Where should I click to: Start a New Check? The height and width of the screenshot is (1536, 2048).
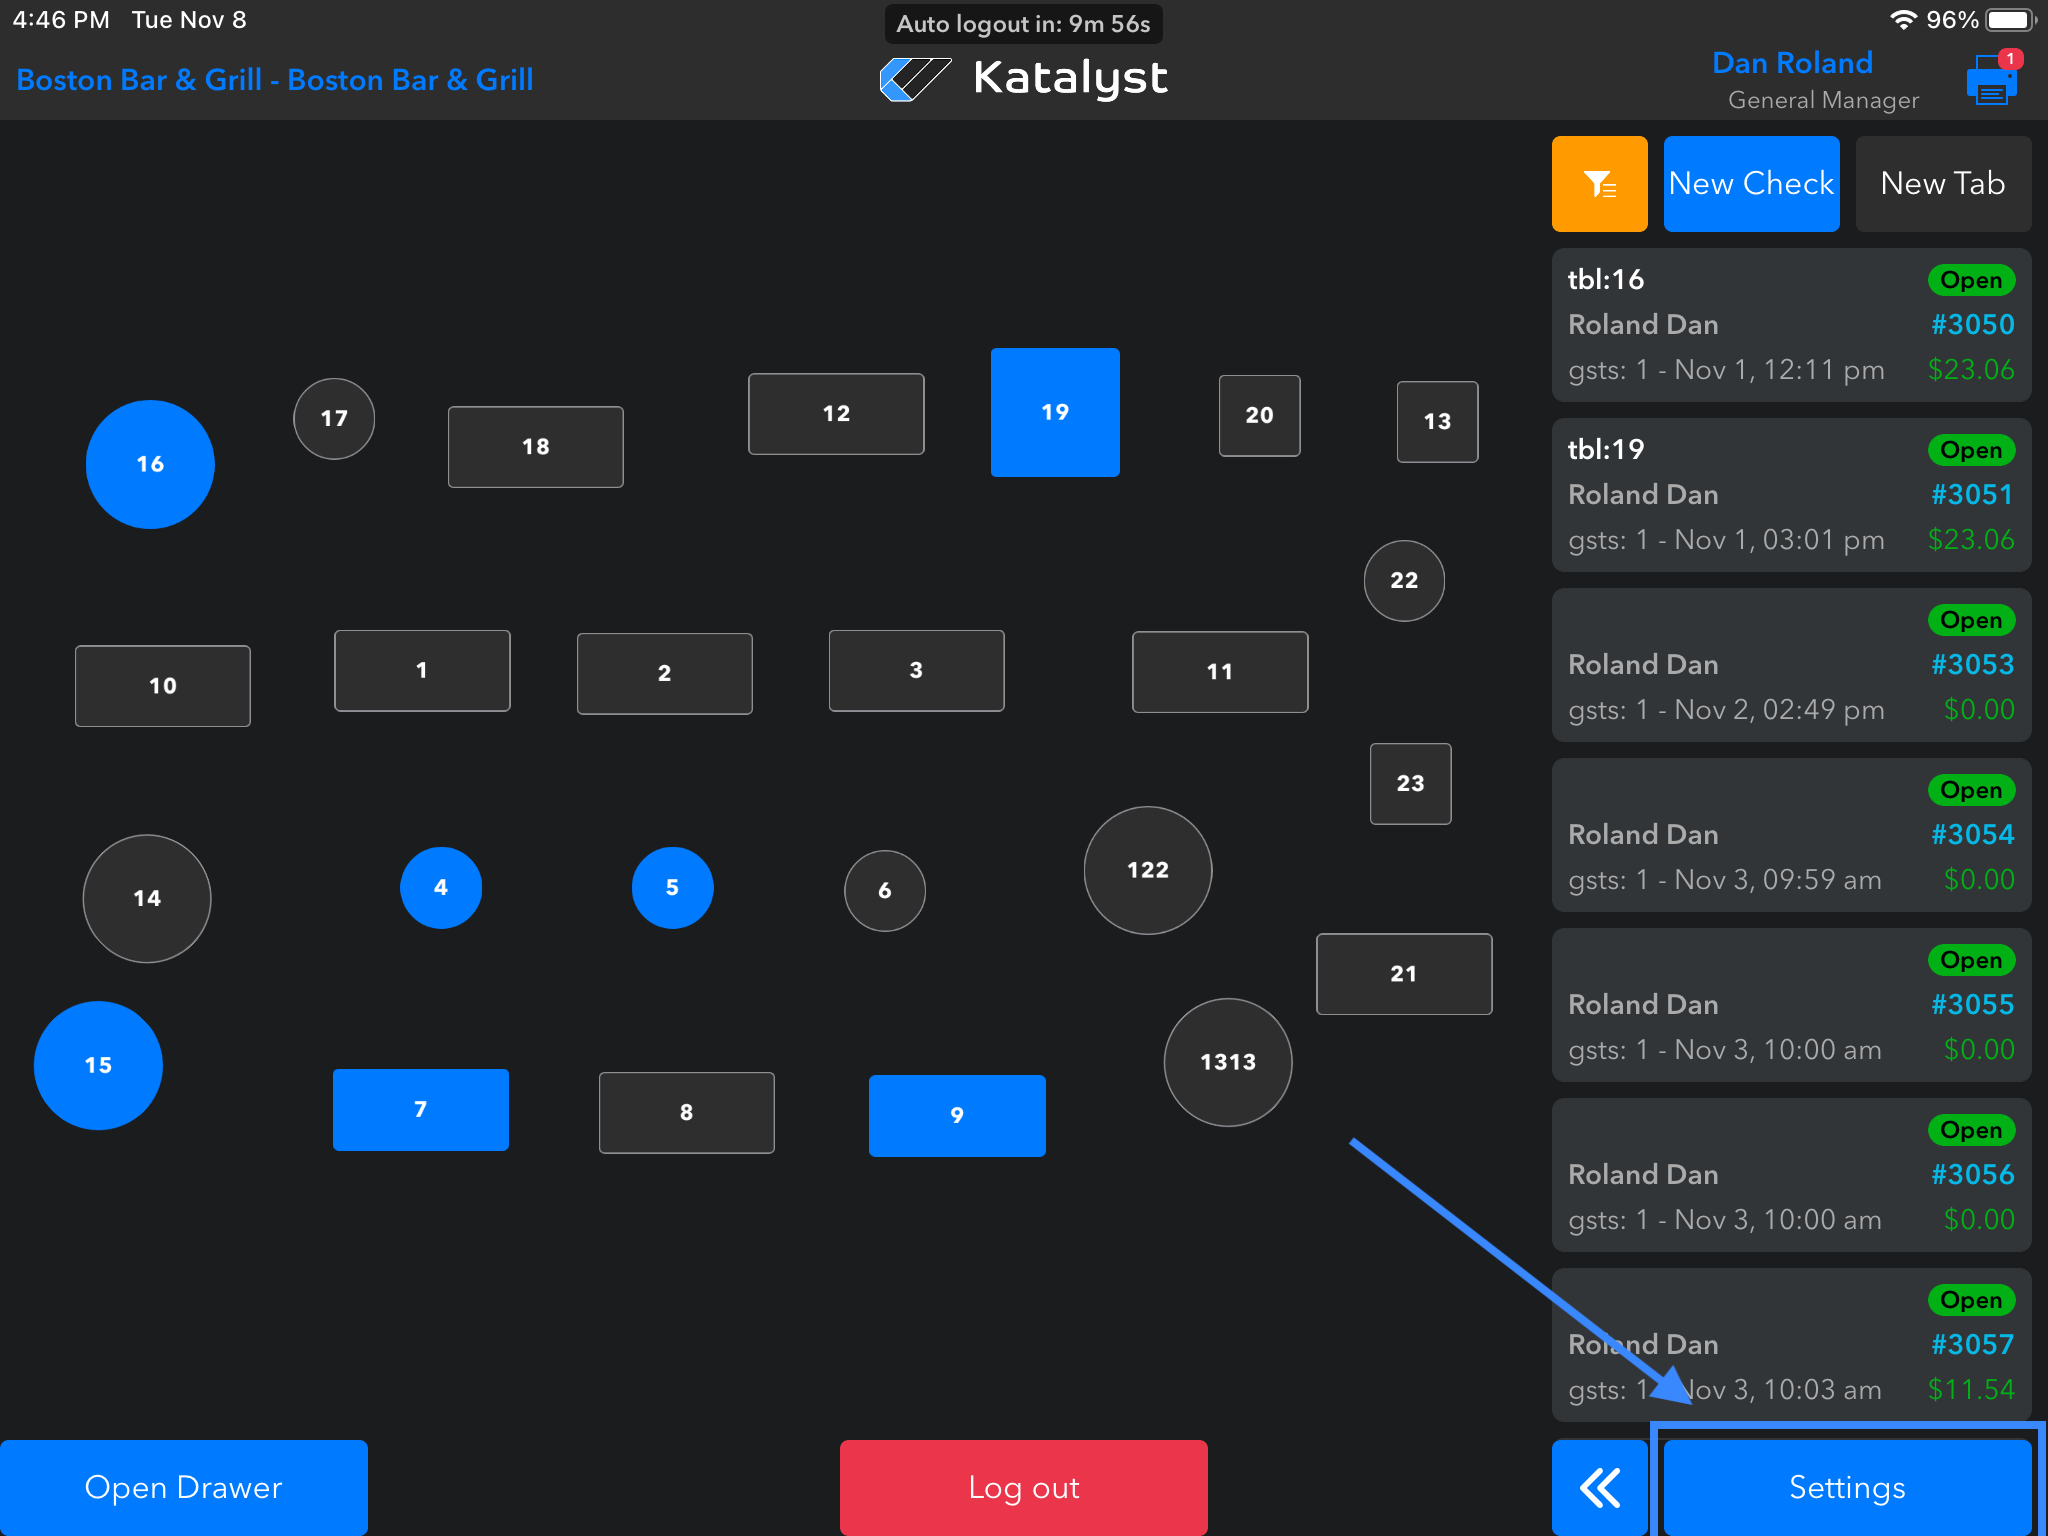pyautogui.click(x=1750, y=184)
